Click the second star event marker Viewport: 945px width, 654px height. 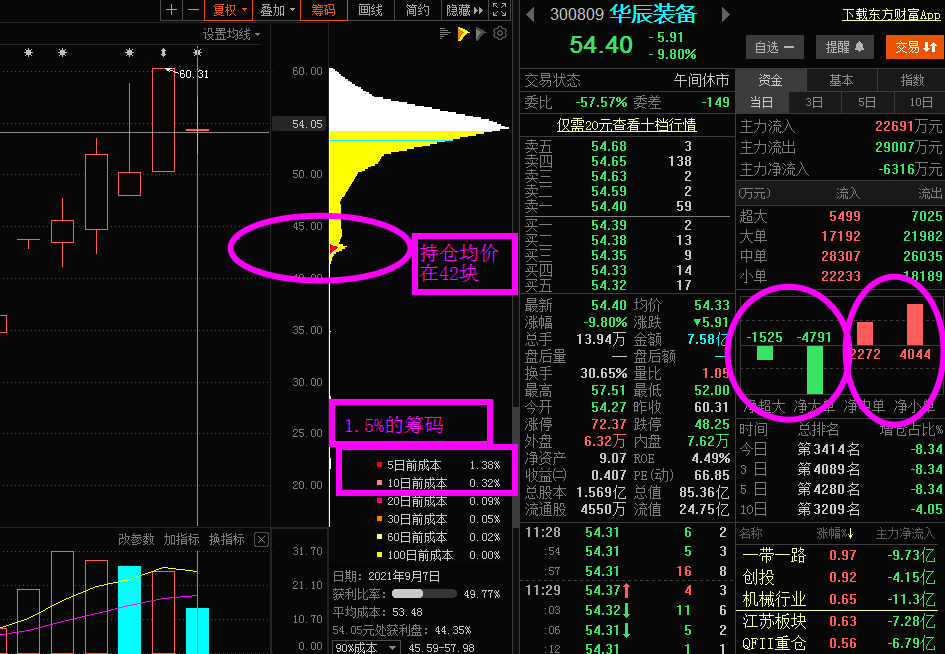click(x=62, y=53)
